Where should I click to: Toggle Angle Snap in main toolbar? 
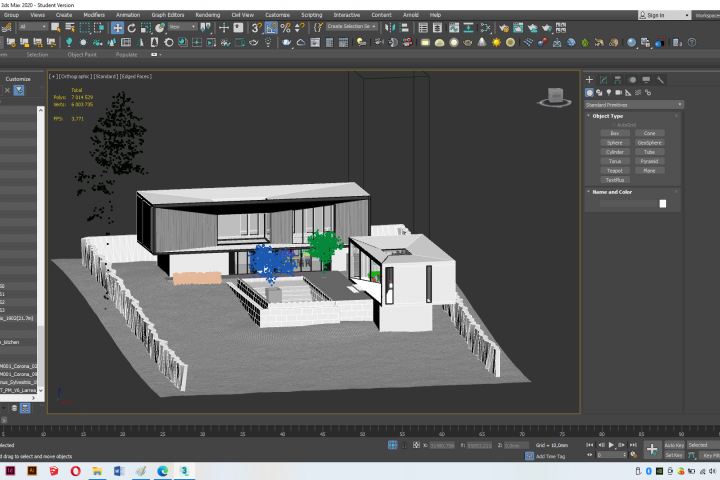pos(271,28)
